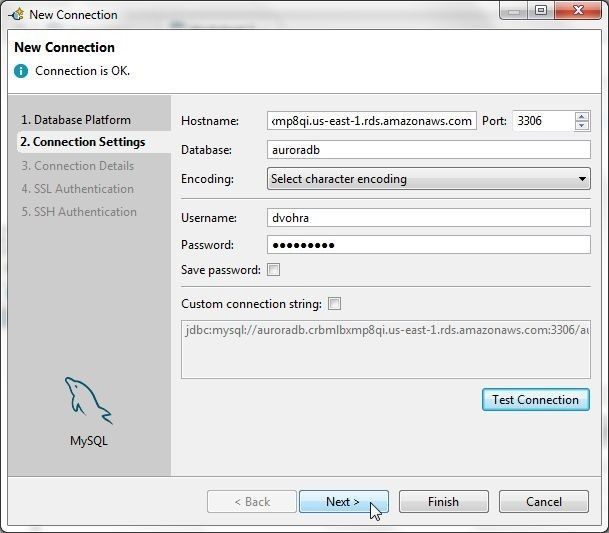Tick the Custom connection string checkbox
The image size is (609, 533).
pos(334,303)
